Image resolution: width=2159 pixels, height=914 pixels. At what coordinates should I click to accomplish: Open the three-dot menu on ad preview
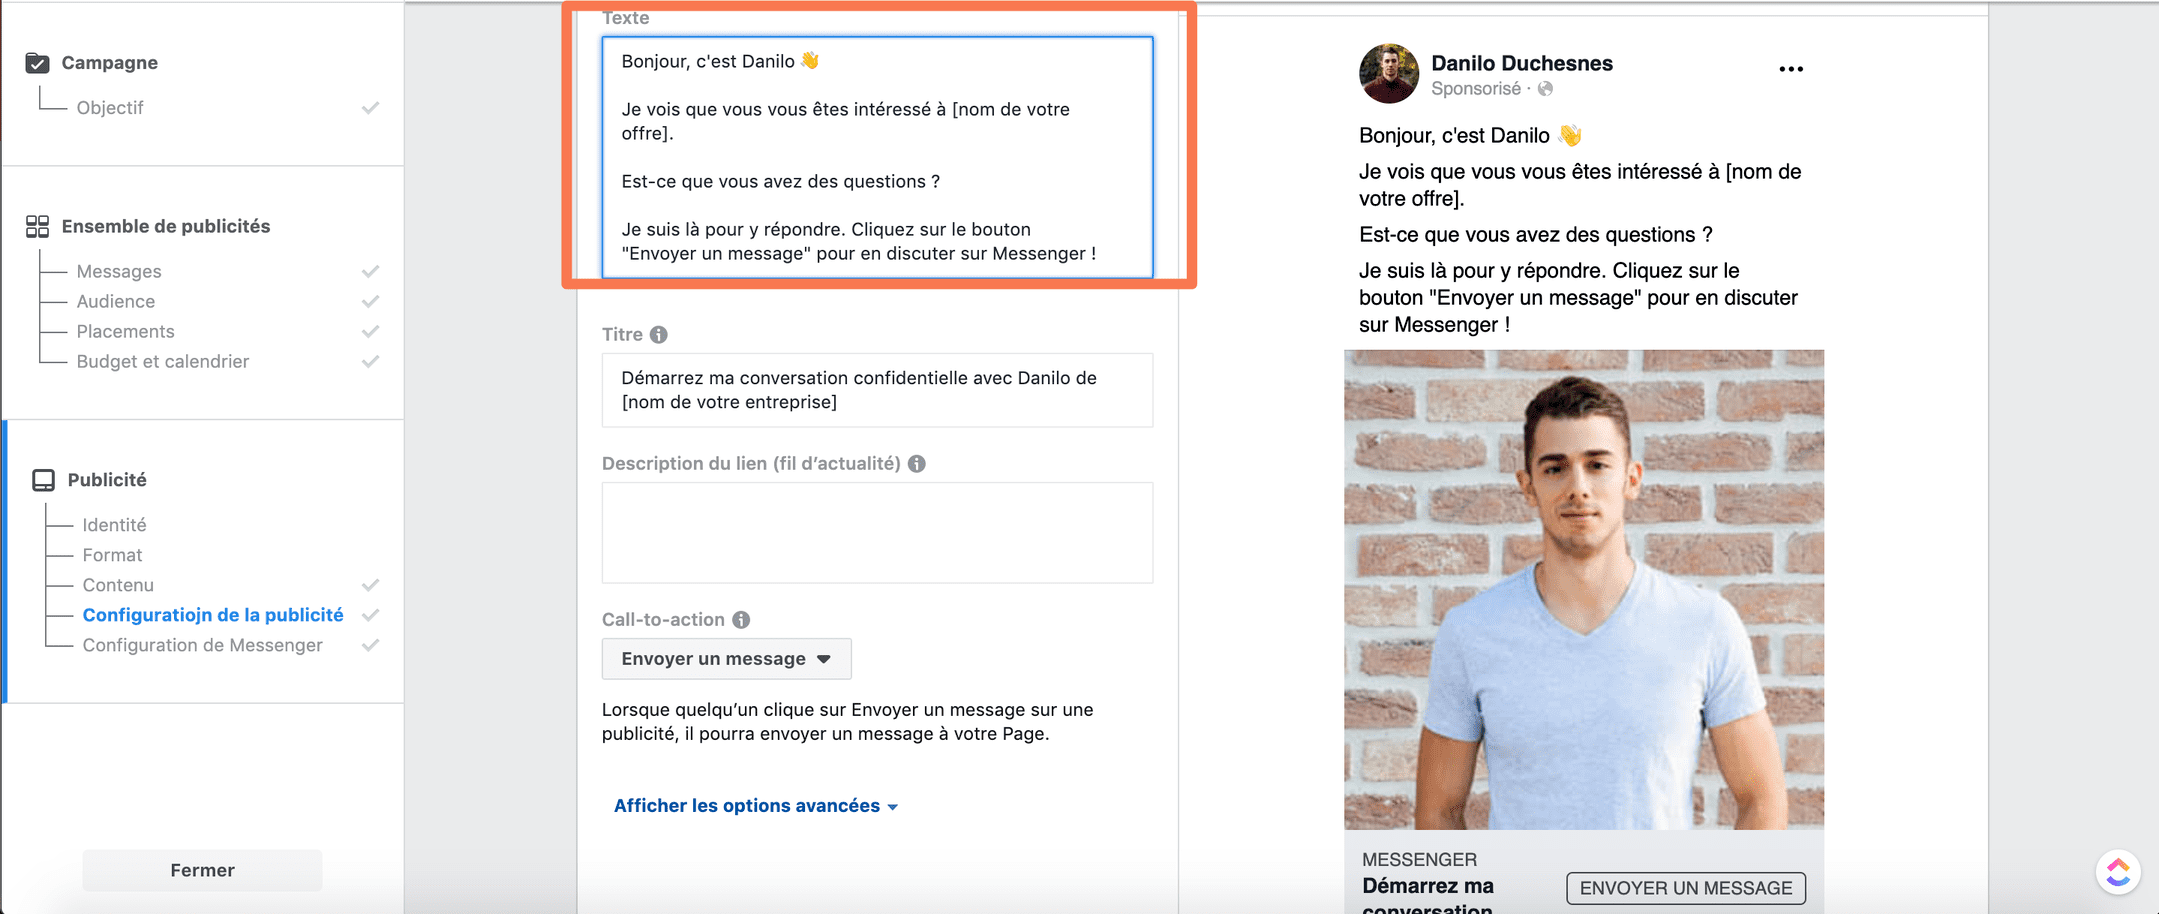(x=1791, y=69)
